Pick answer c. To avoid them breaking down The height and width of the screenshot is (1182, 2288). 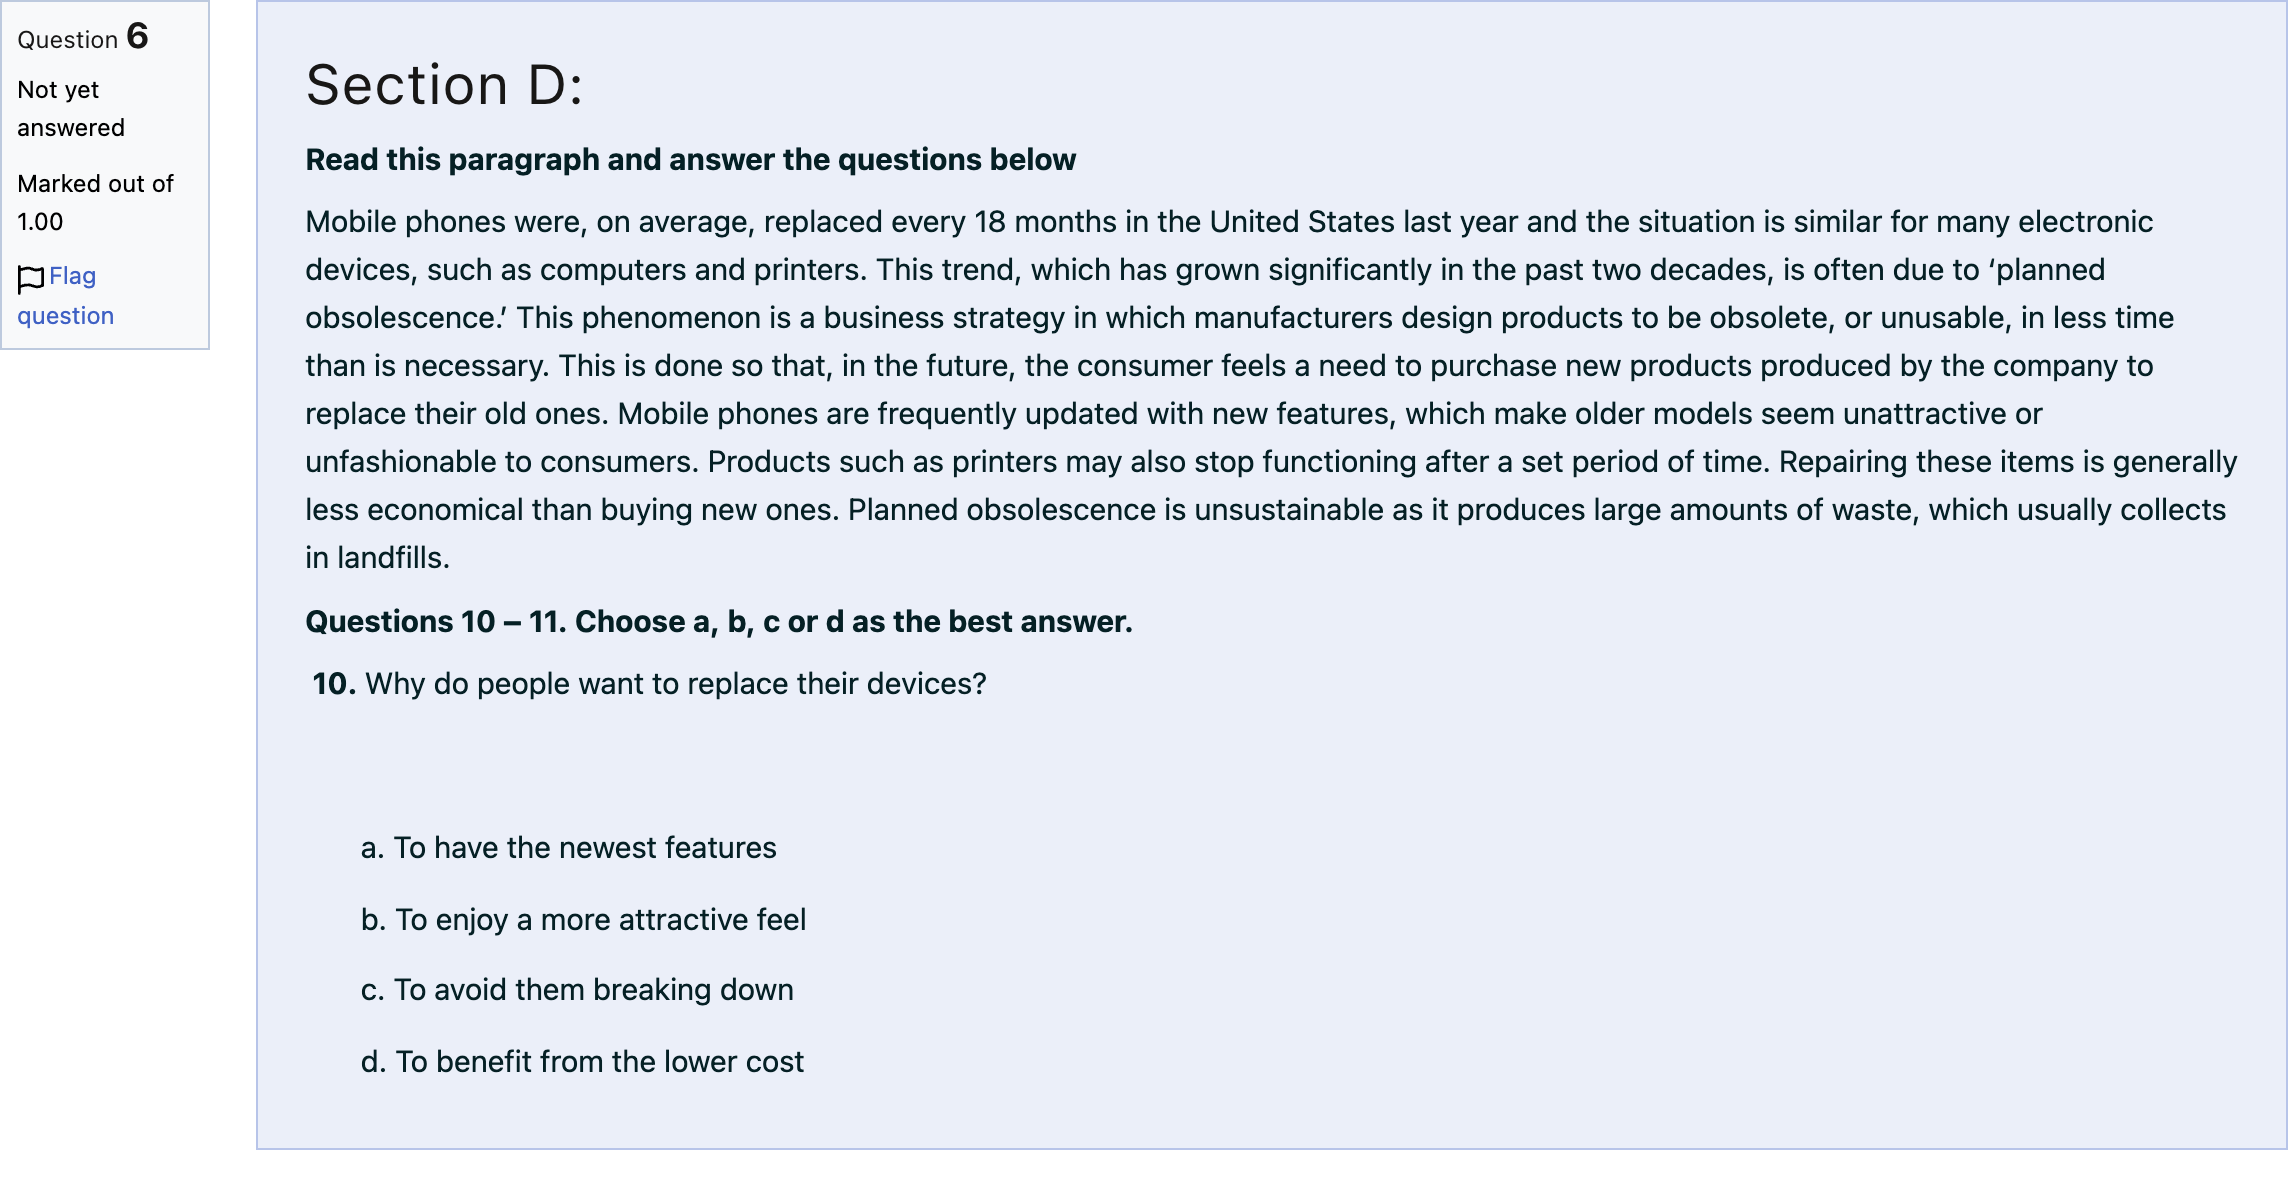(577, 990)
